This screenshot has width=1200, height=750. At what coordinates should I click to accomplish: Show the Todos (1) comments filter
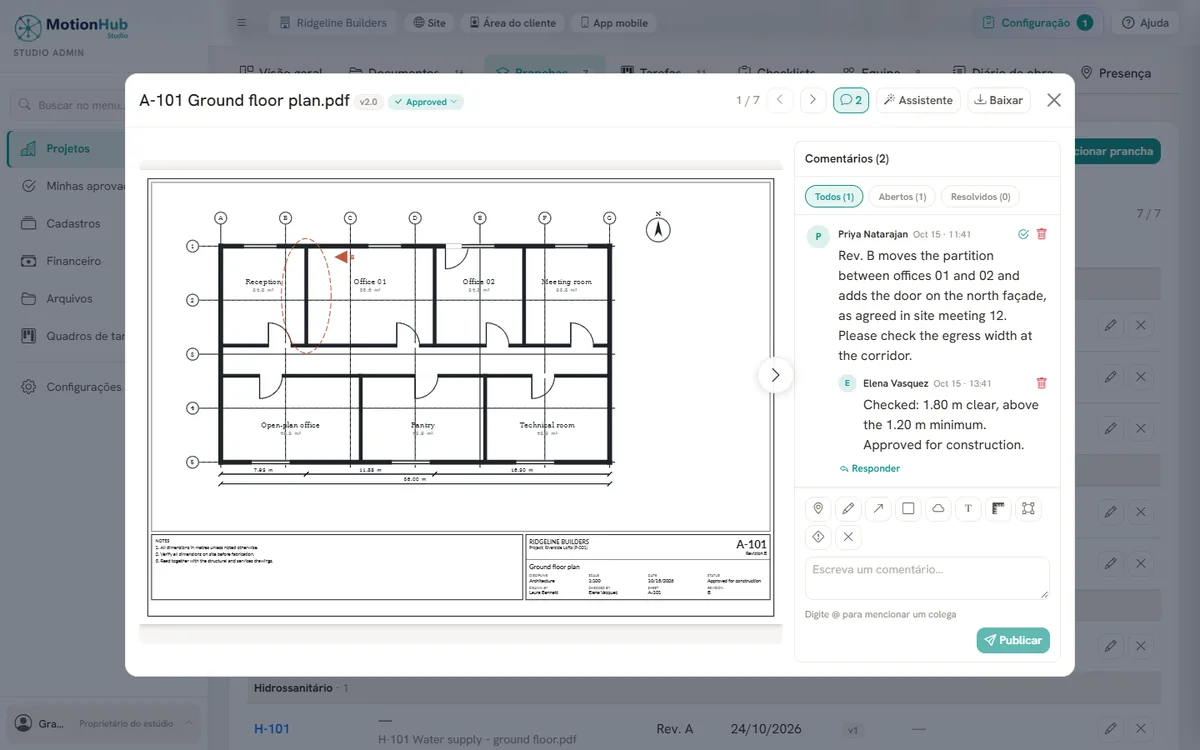[x=834, y=197]
